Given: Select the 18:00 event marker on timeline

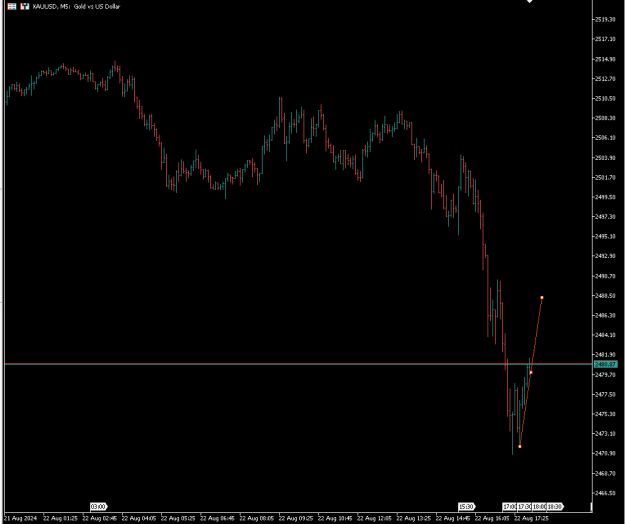Looking at the screenshot, I should pos(539,506).
